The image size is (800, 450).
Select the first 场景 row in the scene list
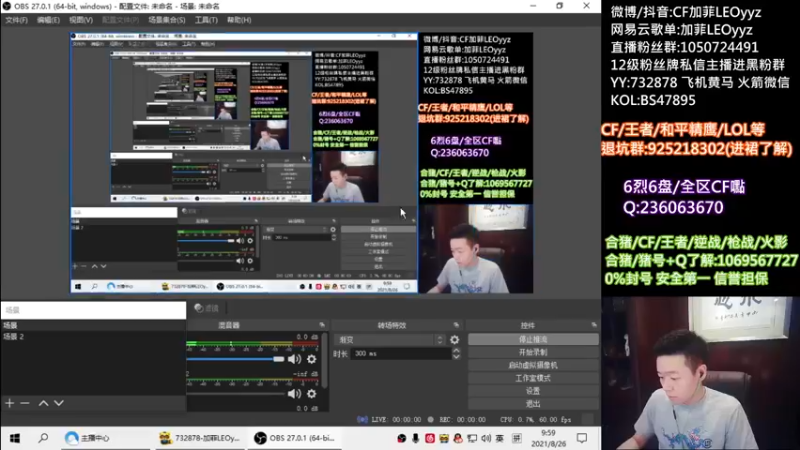[x=93, y=325]
